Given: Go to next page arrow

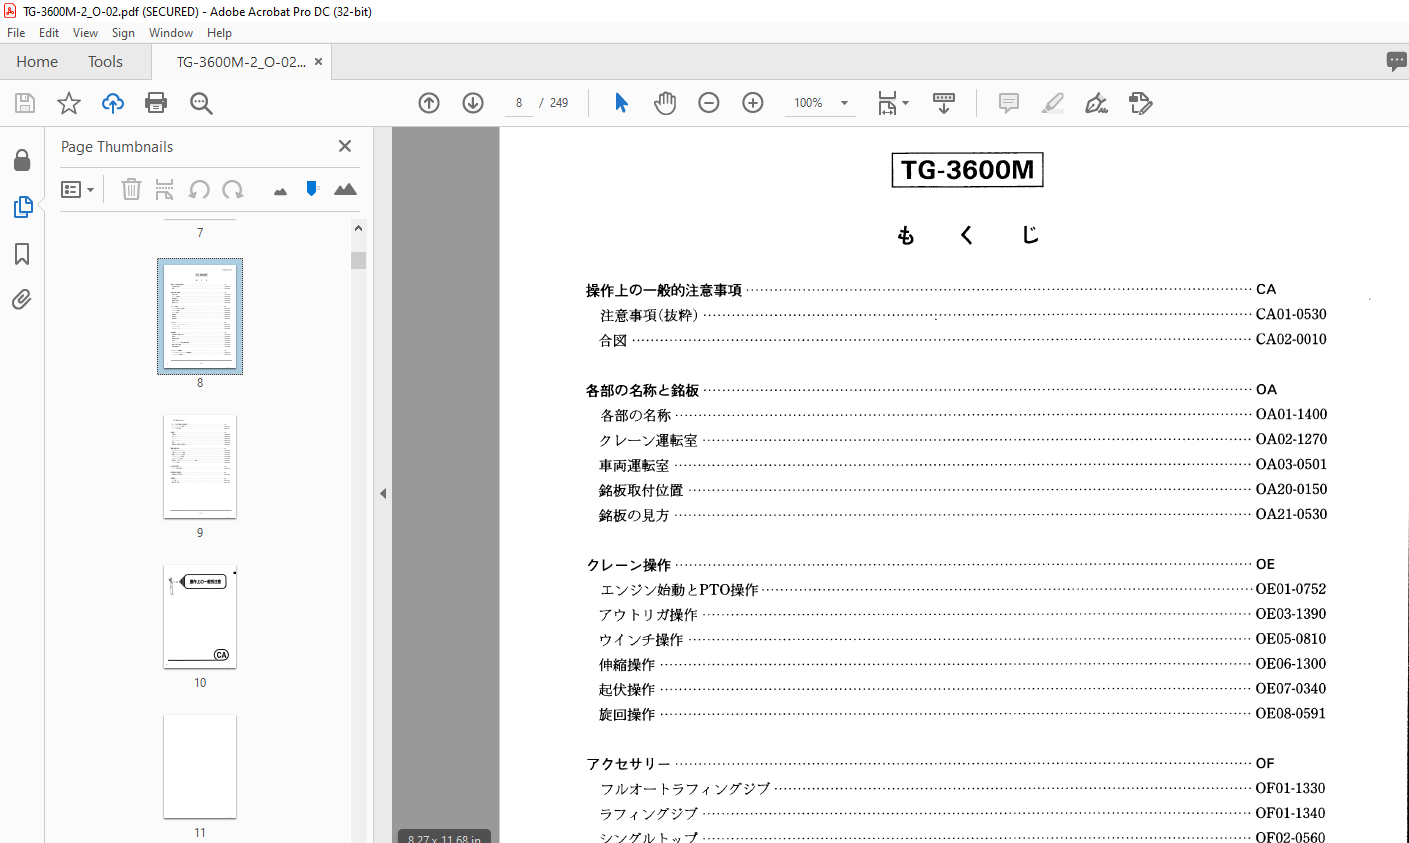Looking at the screenshot, I should click(473, 103).
